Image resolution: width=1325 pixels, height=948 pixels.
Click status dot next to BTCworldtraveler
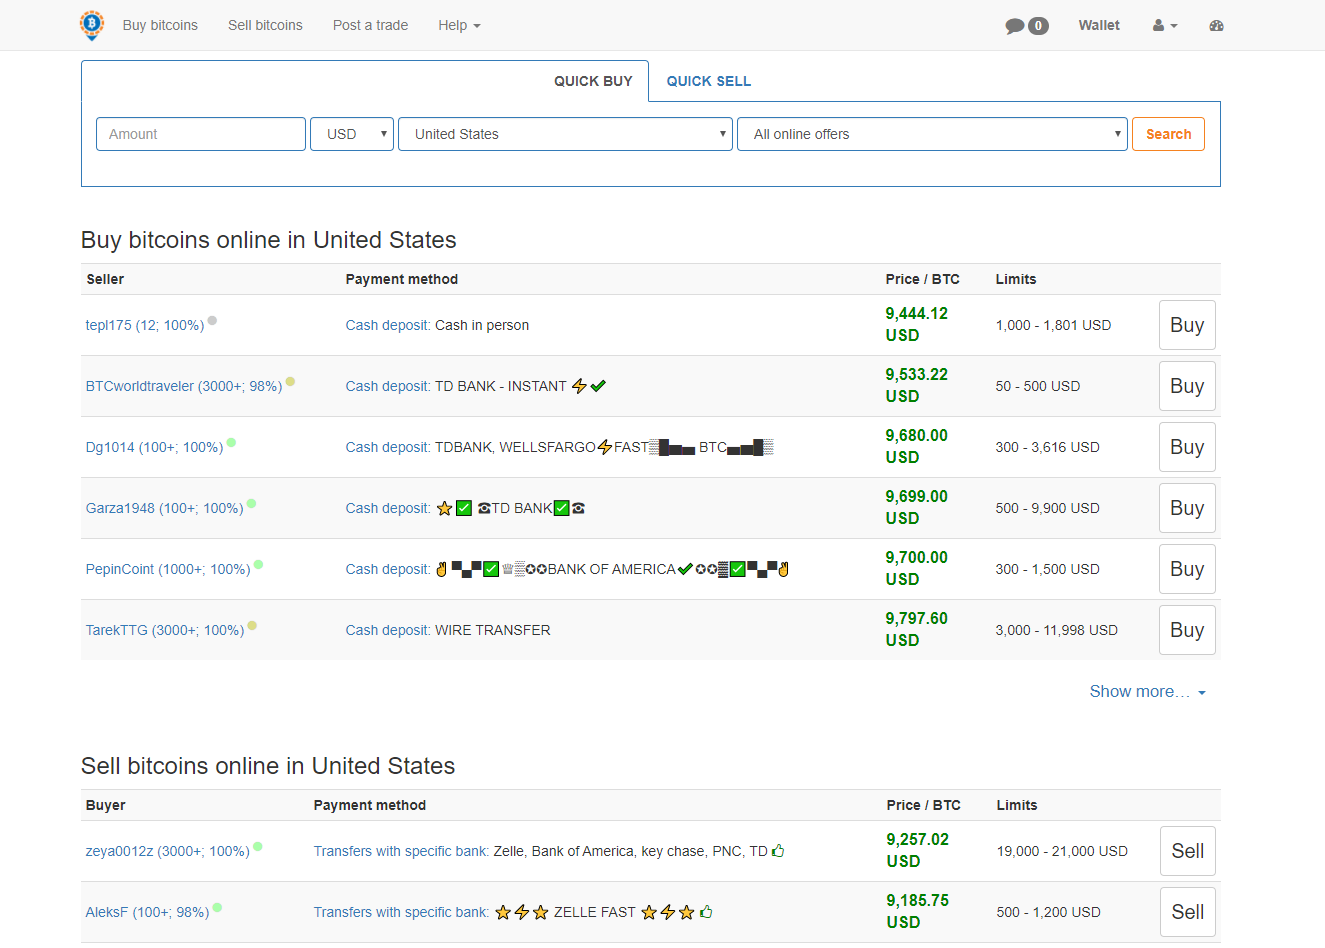[290, 382]
